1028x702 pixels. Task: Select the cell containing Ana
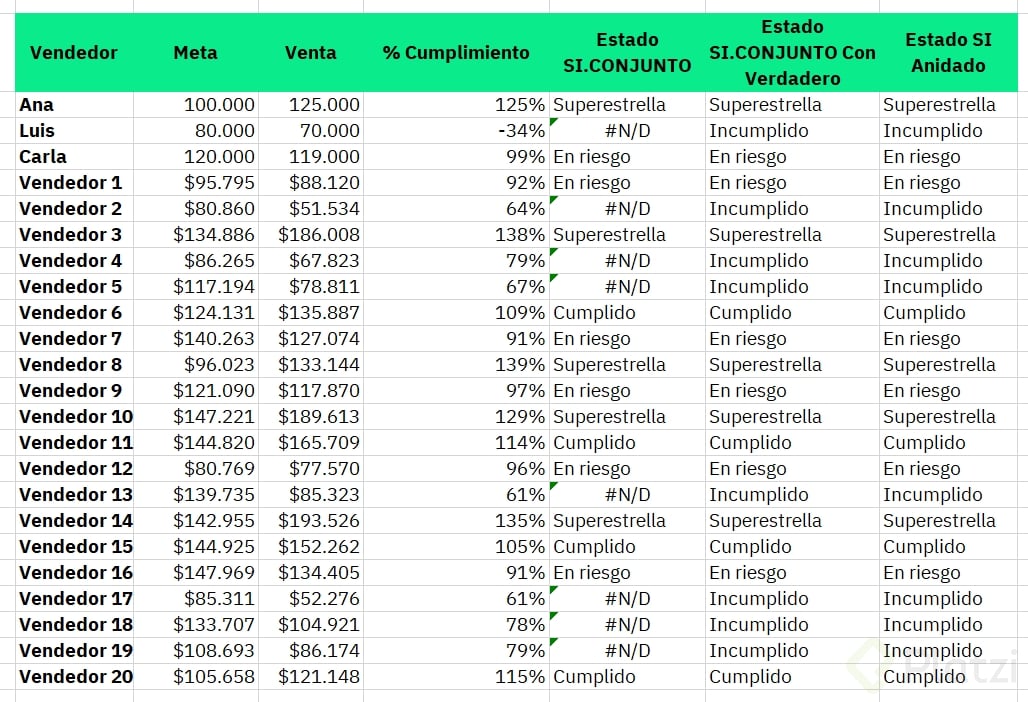click(74, 105)
